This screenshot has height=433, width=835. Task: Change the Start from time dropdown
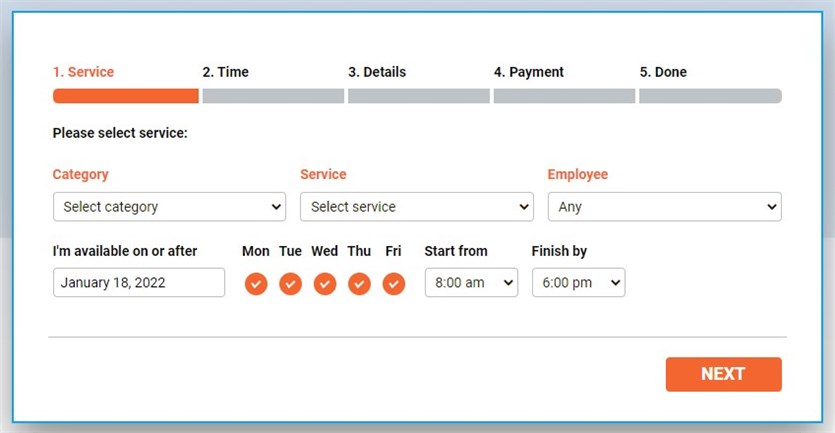[x=471, y=283]
